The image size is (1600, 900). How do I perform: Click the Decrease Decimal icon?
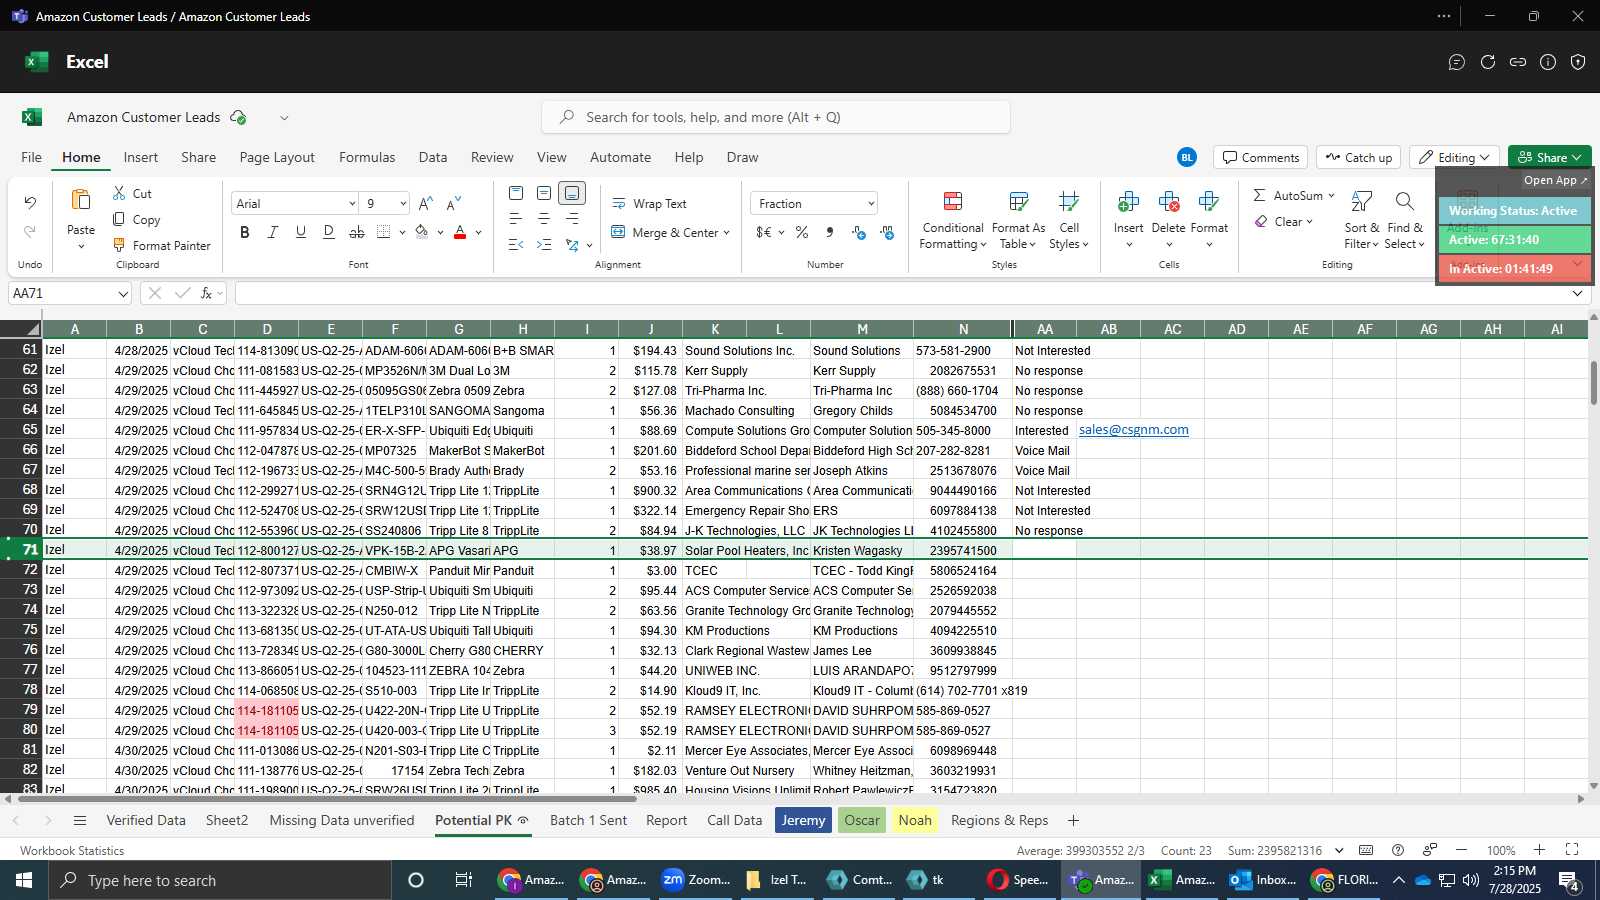click(887, 232)
